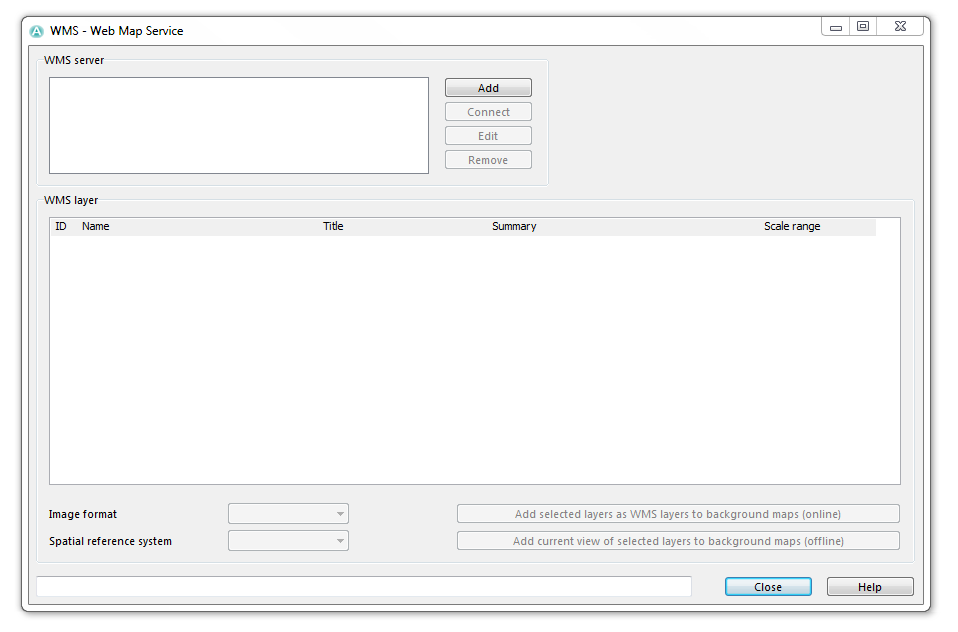This screenshot has width=958, height=632.
Task: Close the Web Map Service dialog
Action: (768, 586)
